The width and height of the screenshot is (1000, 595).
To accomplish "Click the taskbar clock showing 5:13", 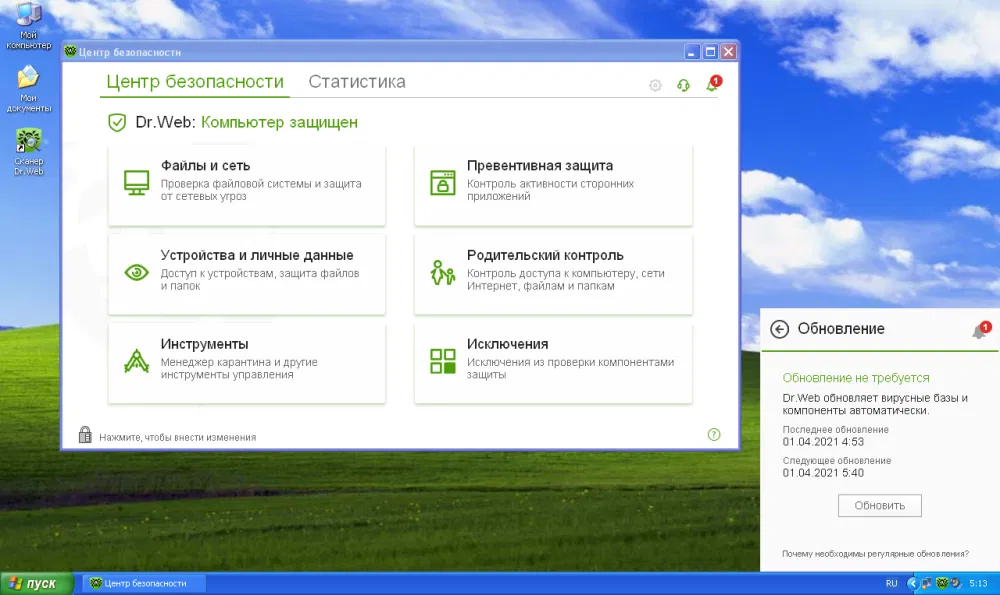I will tap(978, 583).
